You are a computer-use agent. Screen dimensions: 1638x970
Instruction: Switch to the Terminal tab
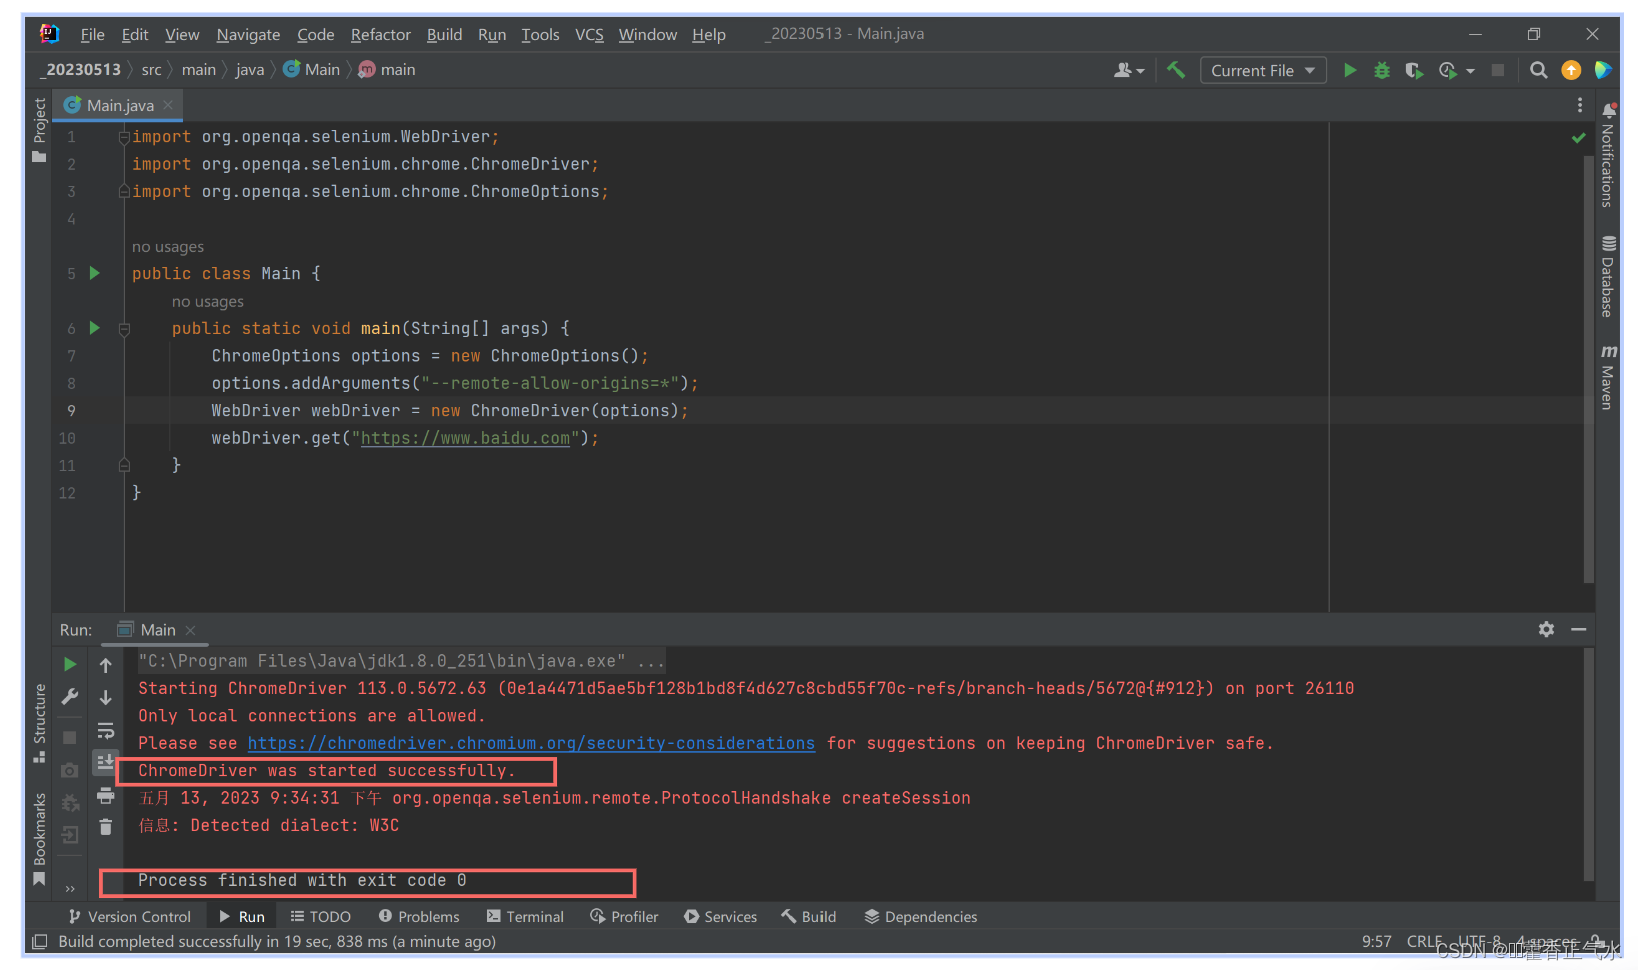pyautogui.click(x=525, y=916)
